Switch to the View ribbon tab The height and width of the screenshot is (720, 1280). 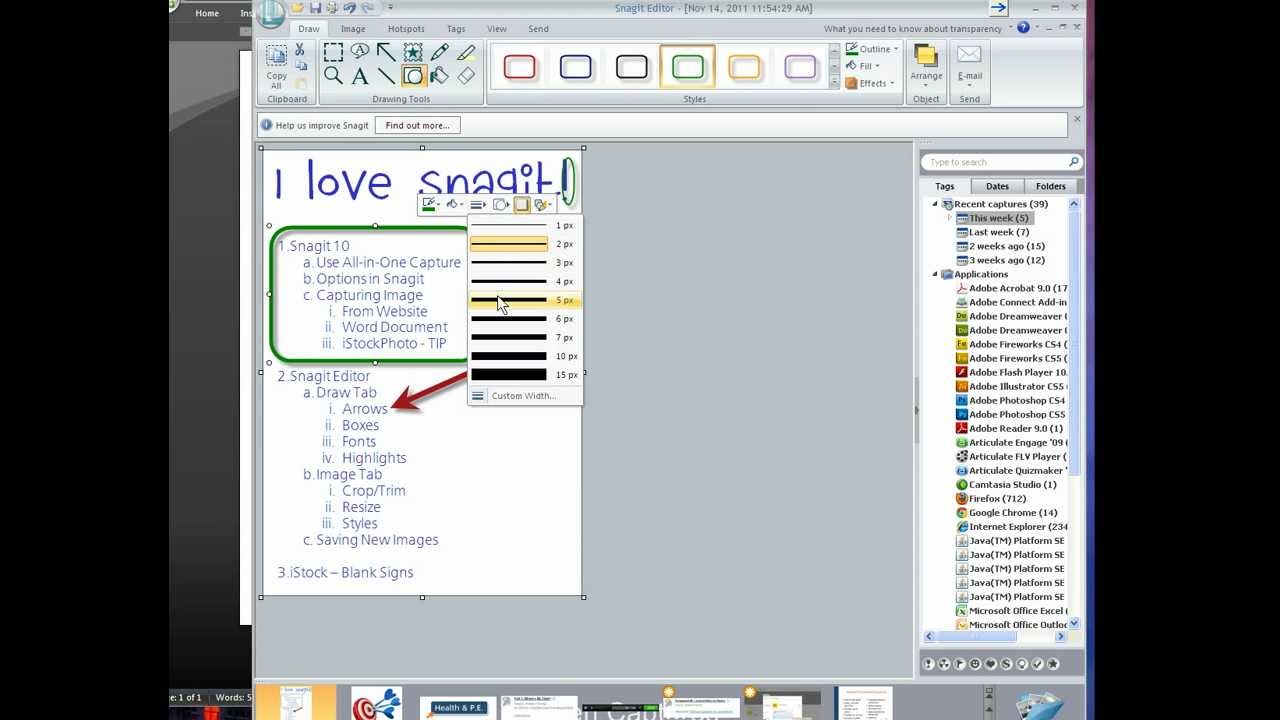496,29
